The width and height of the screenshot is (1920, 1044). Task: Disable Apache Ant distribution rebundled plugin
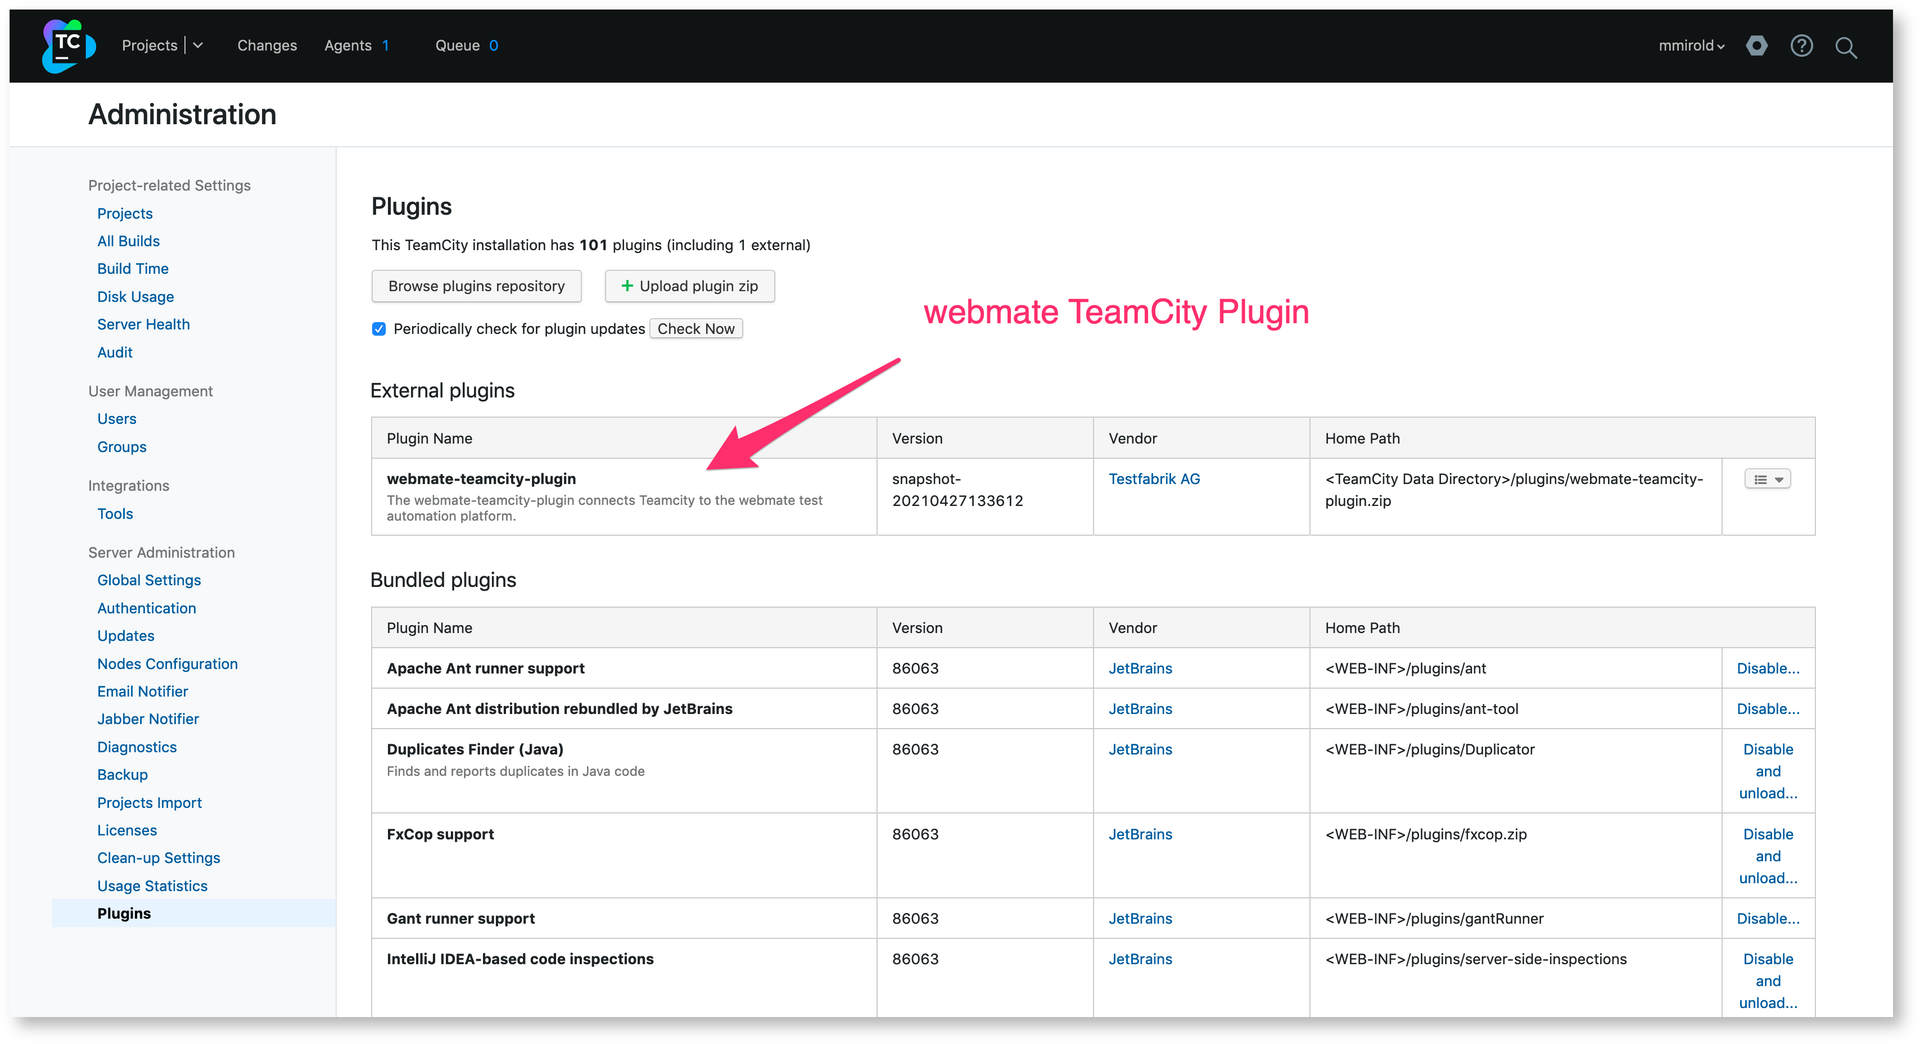1768,709
